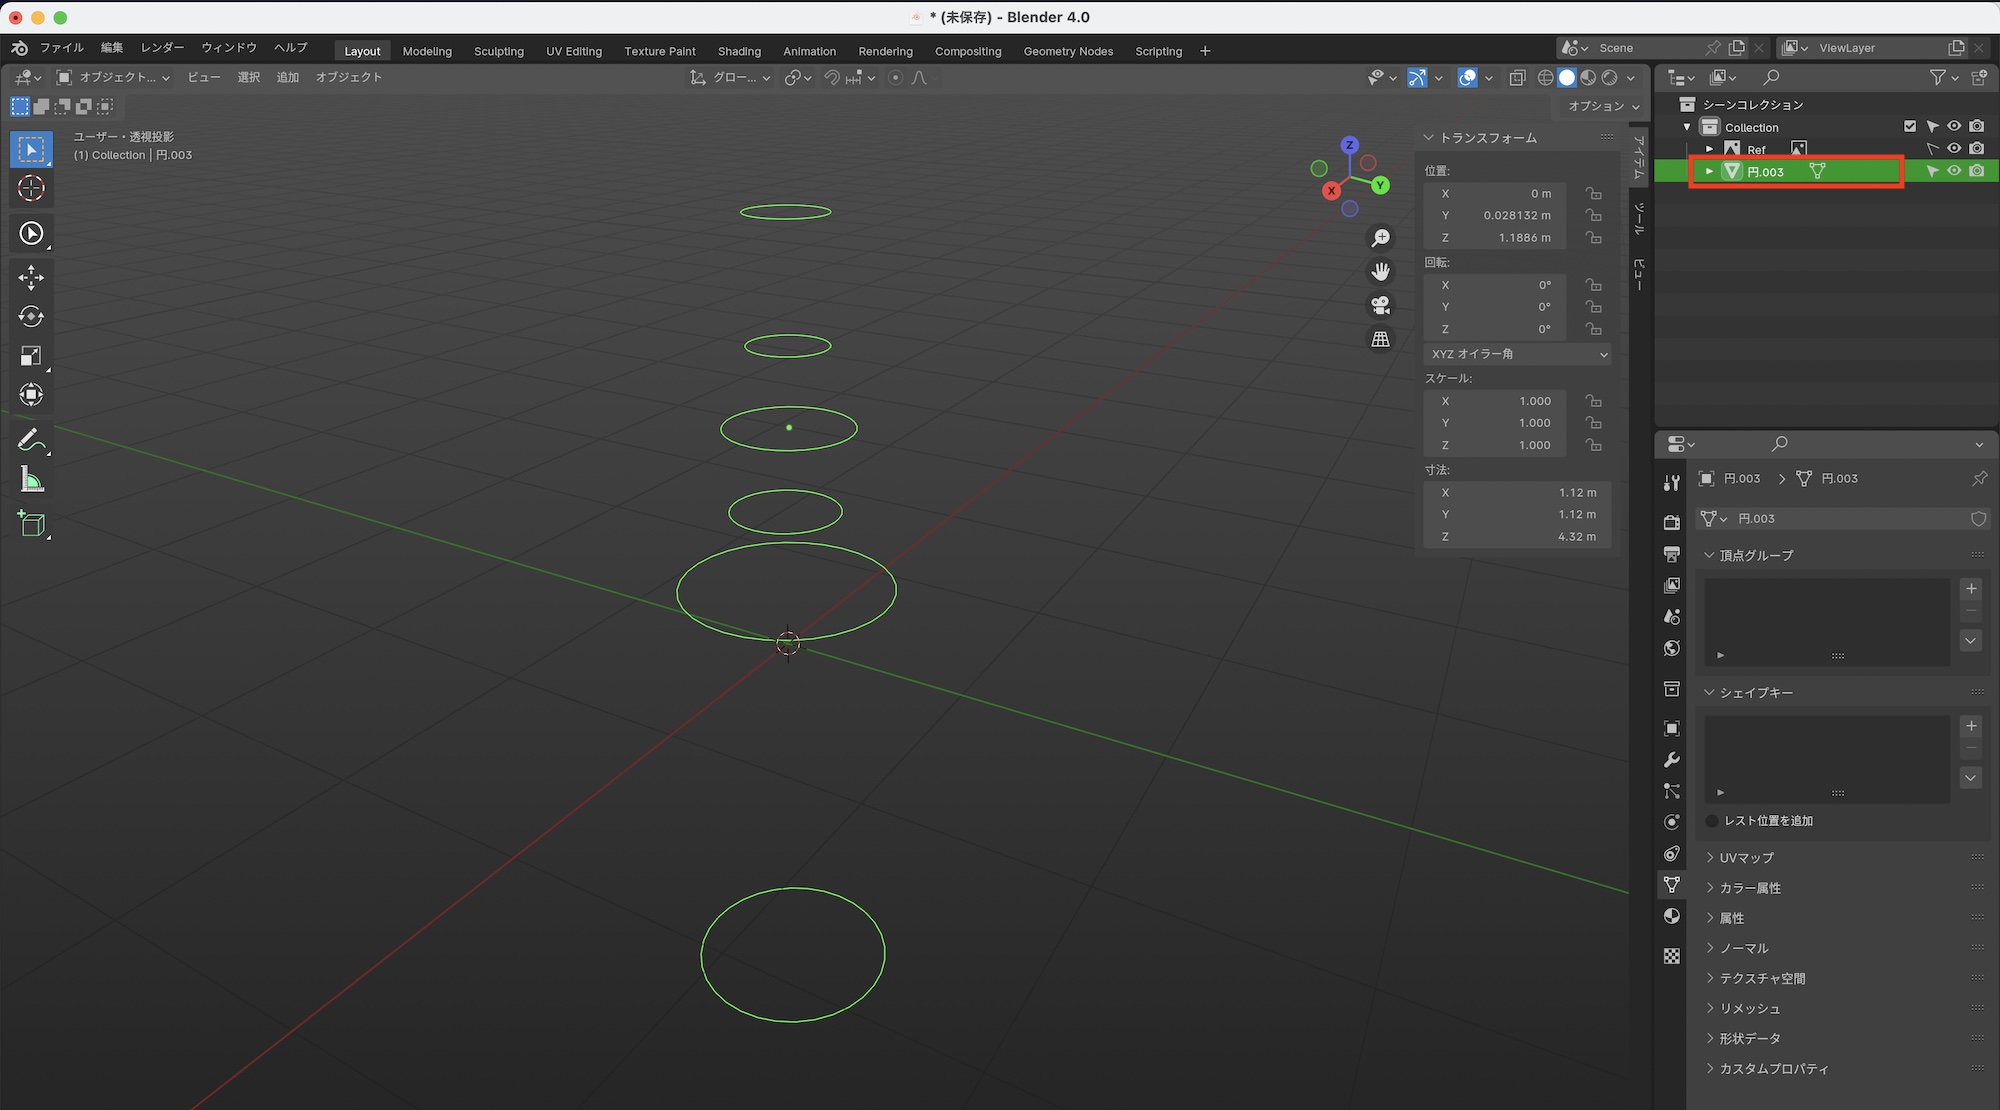2000x1110 pixels.
Task: Toggle camera view icon in viewport
Action: tap(1380, 305)
